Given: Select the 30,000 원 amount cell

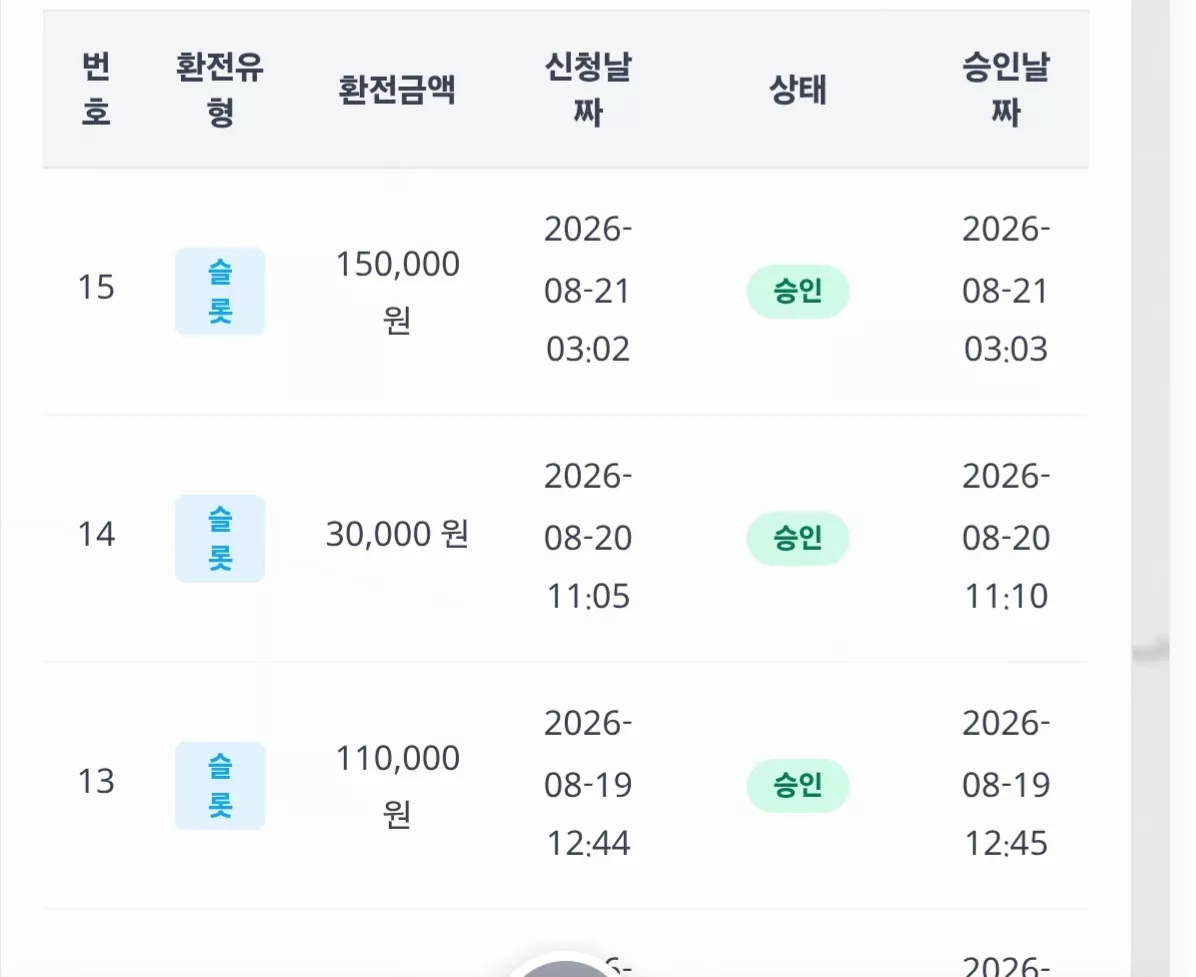Looking at the screenshot, I should (397, 534).
